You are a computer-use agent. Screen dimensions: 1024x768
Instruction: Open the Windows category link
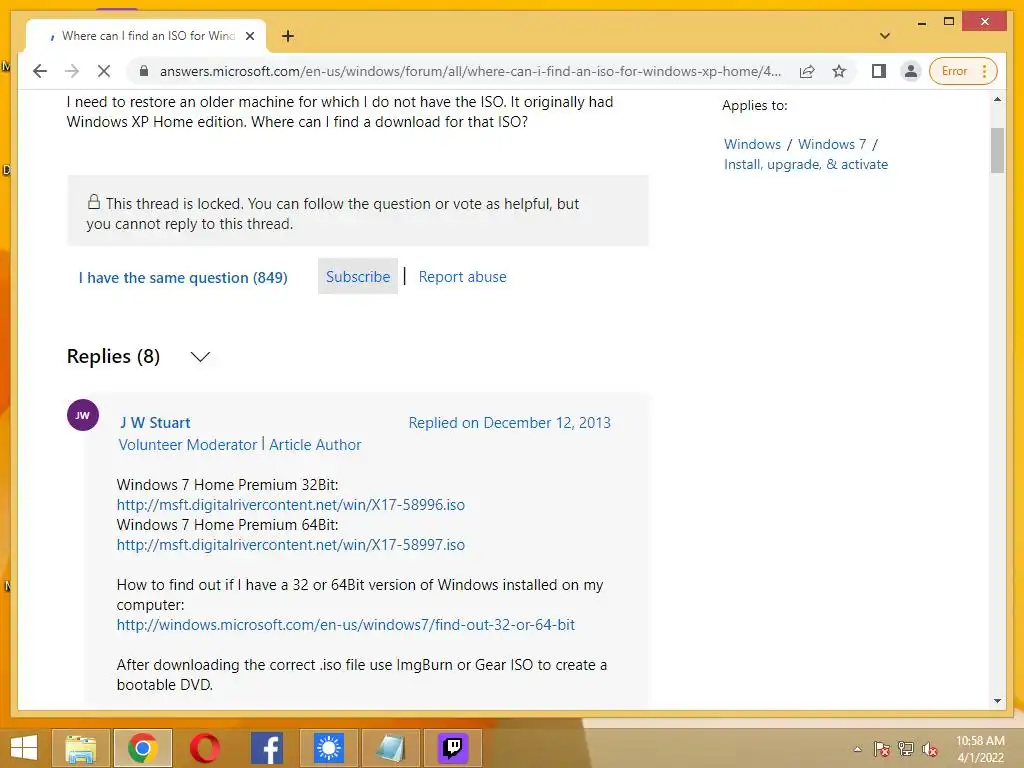752,144
